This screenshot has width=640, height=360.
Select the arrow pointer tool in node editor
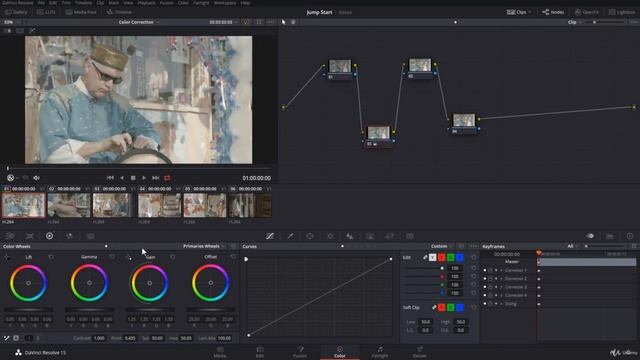(x=284, y=22)
